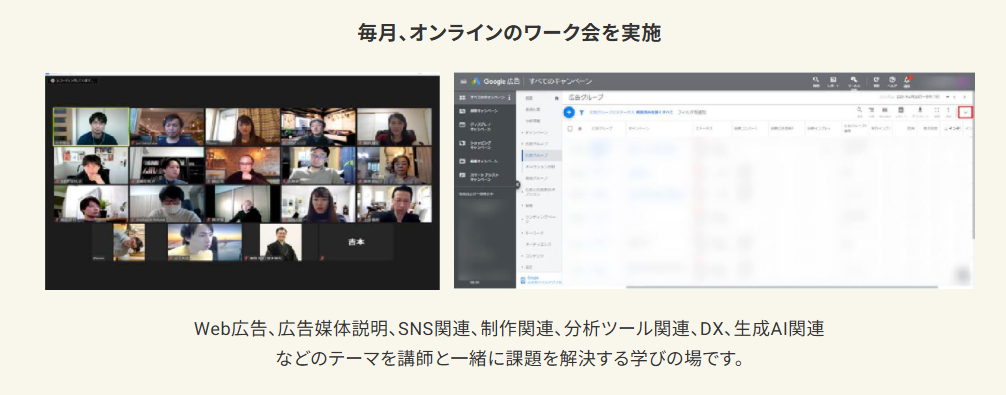Sort by ステータス column header
The width and height of the screenshot is (1006, 395).
[x=703, y=129]
